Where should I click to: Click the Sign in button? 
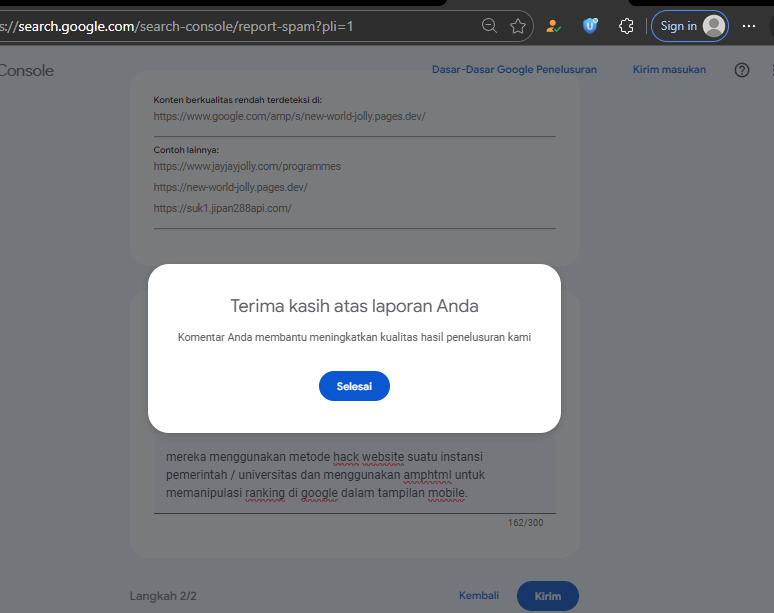pos(690,26)
